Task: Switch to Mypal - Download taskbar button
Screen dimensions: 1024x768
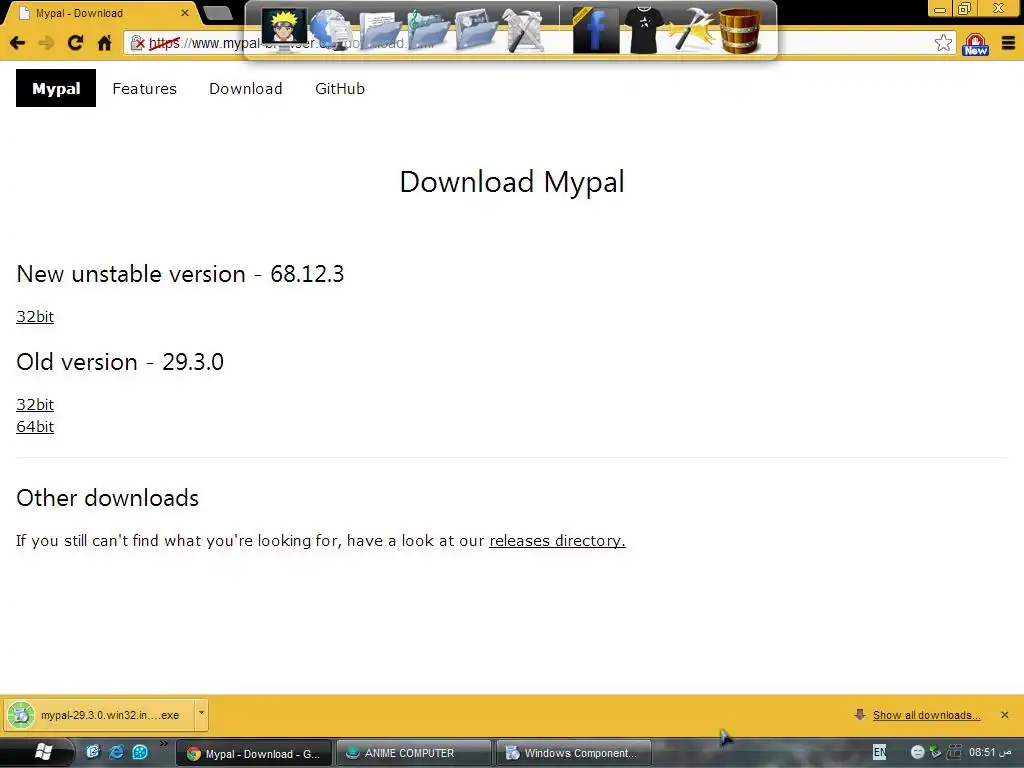Action: click(253, 754)
